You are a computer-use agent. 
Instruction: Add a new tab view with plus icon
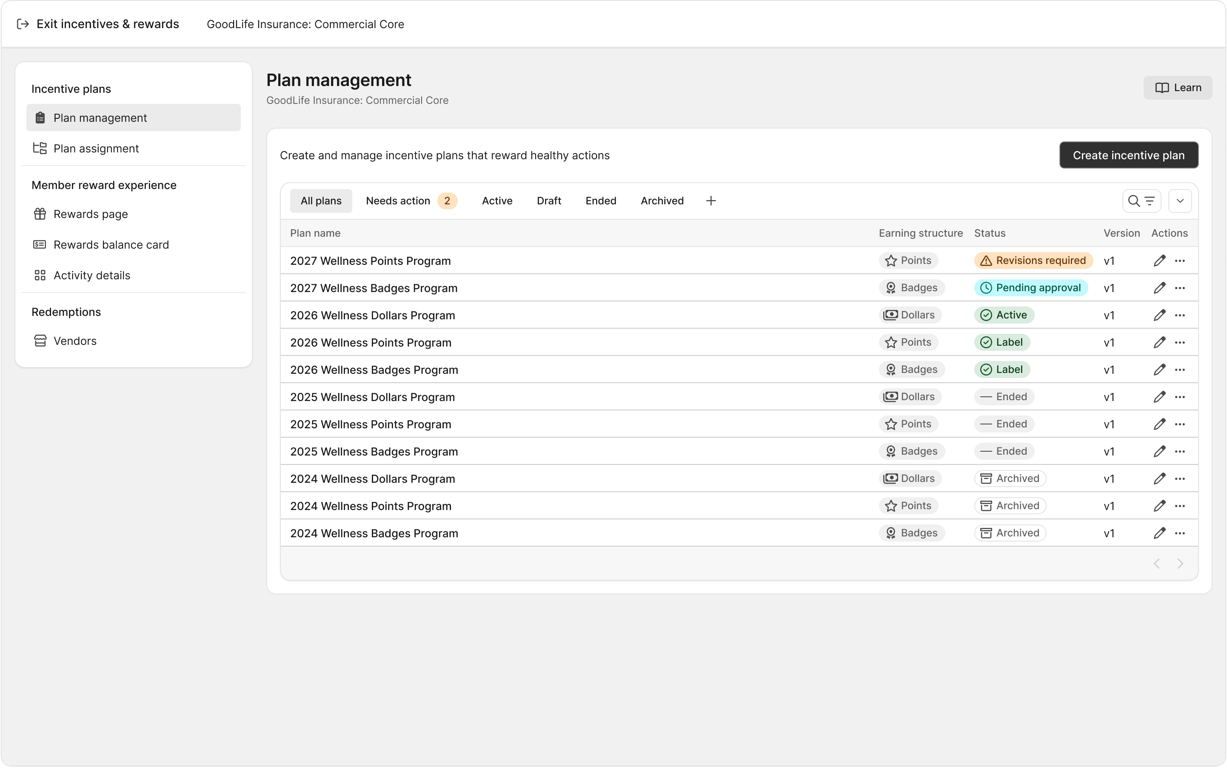(711, 201)
